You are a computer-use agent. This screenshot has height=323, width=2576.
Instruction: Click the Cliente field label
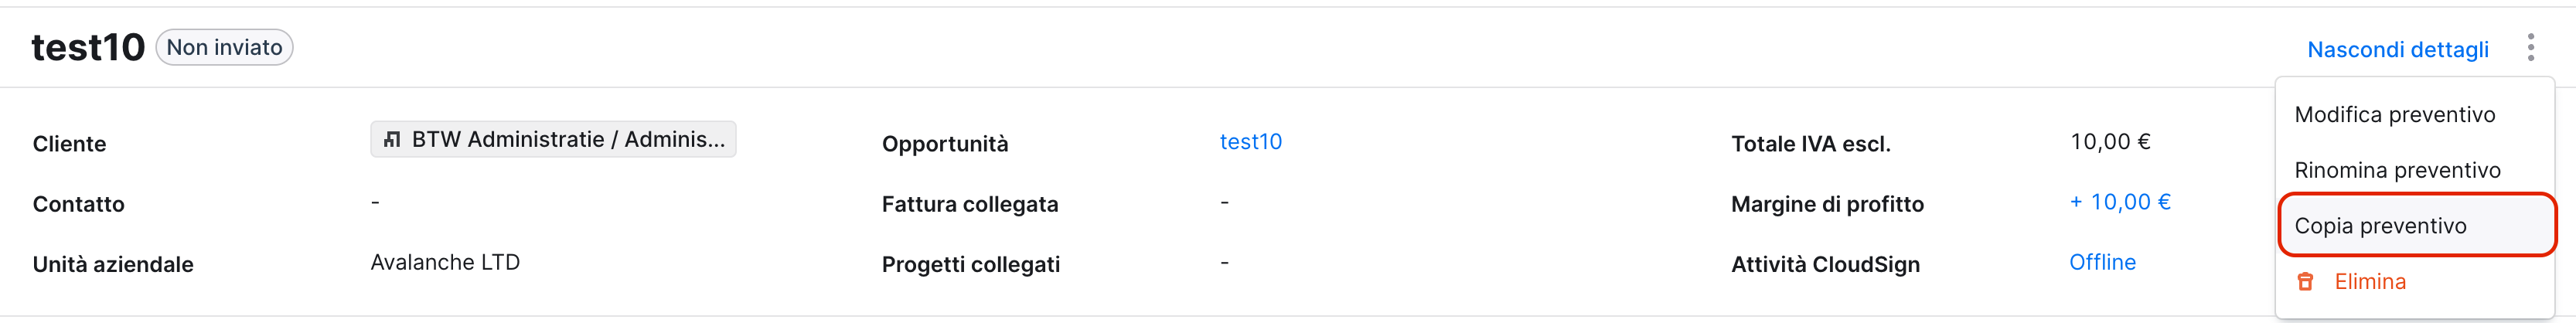(69, 144)
